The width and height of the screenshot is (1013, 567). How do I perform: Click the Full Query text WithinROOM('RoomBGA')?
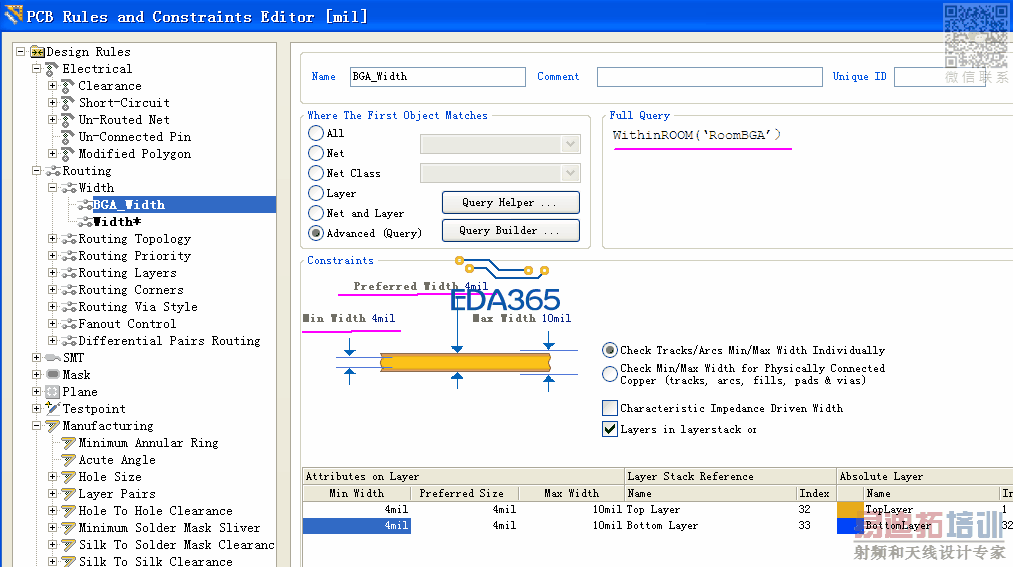coord(696,135)
